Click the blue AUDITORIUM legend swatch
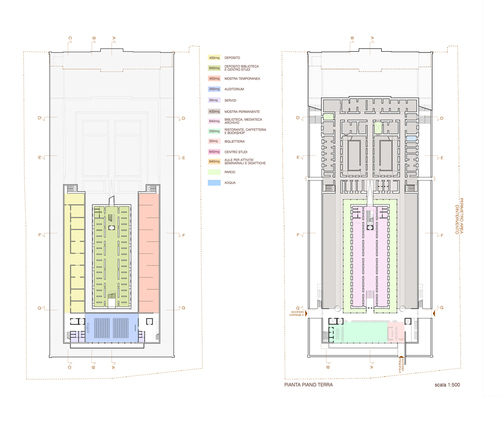This screenshot has width=500, height=422. tap(214, 89)
